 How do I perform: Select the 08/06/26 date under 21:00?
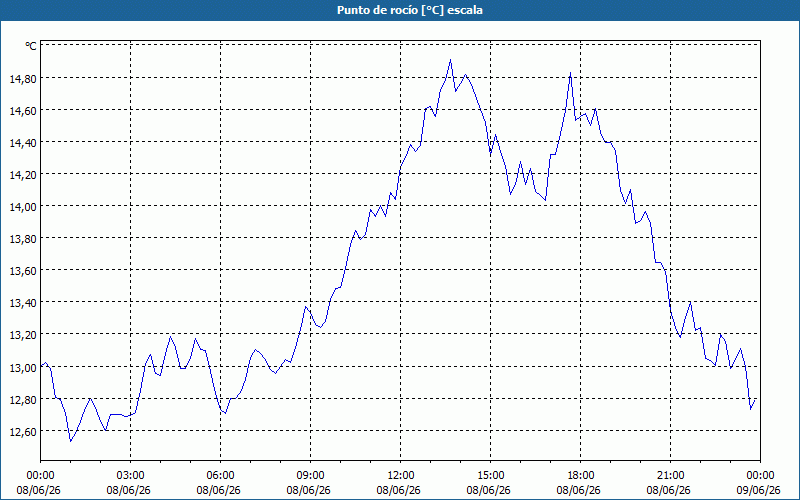[668, 490]
